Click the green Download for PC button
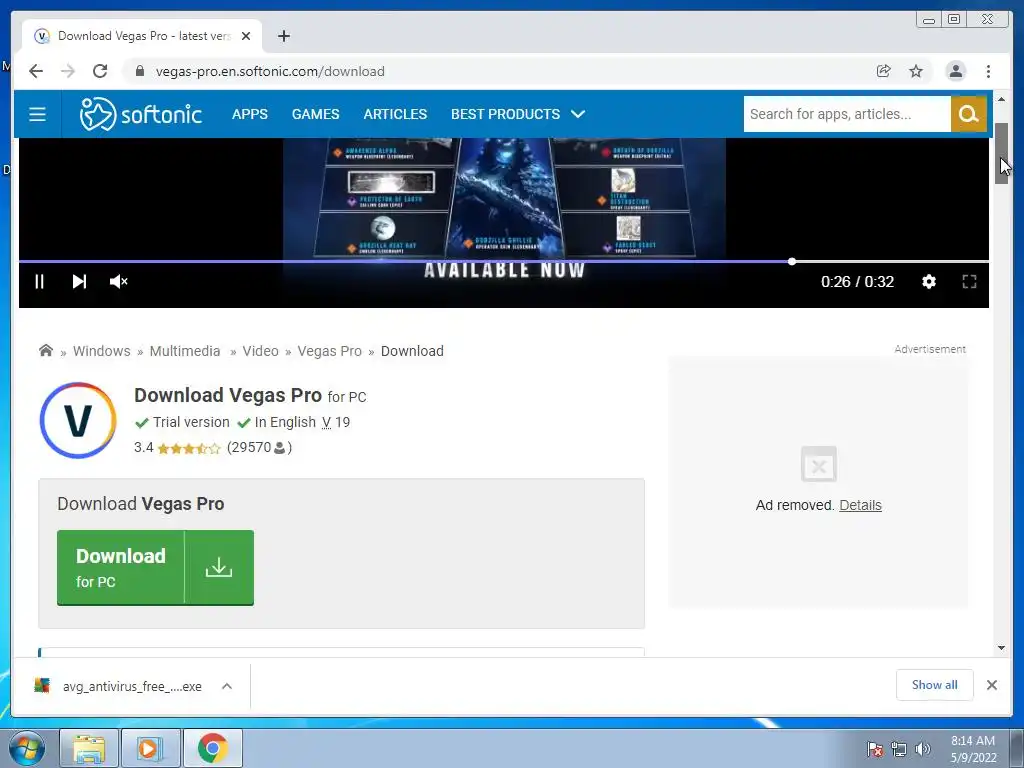Image resolution: width=1024 pixels, height=768 pixels. tap(155, 568)
